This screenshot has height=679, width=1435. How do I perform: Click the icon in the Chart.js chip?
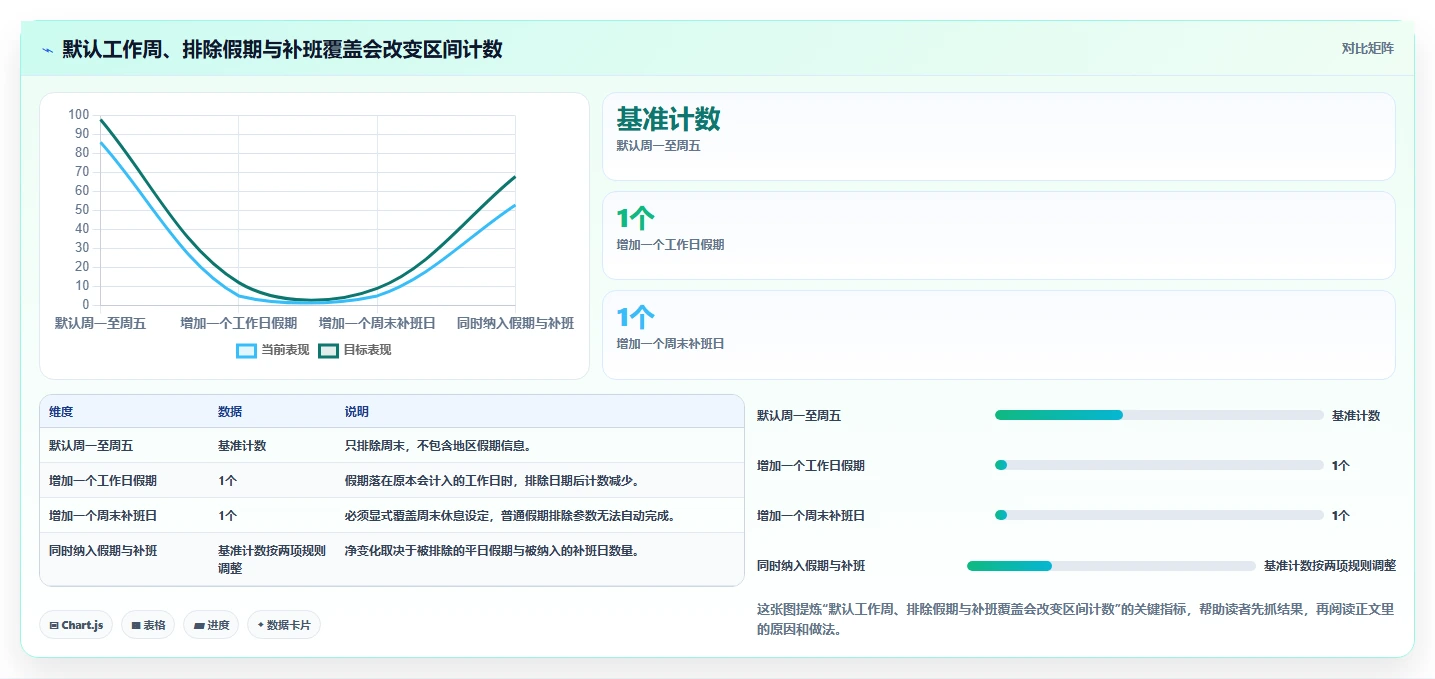pyautogui.click(x=54, y=625)
